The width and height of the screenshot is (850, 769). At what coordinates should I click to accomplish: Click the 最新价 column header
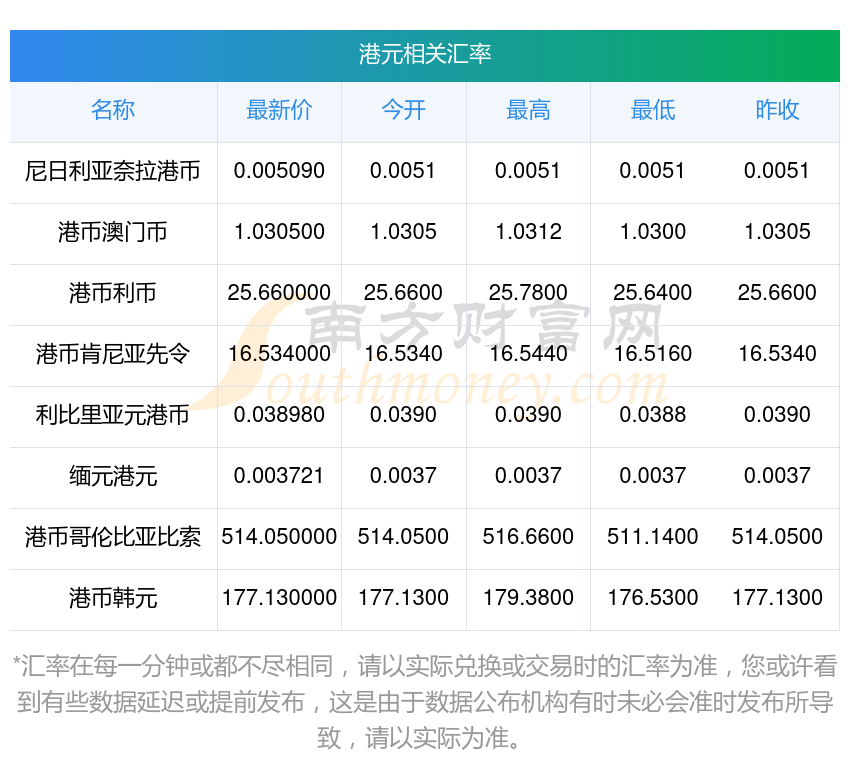279,110
